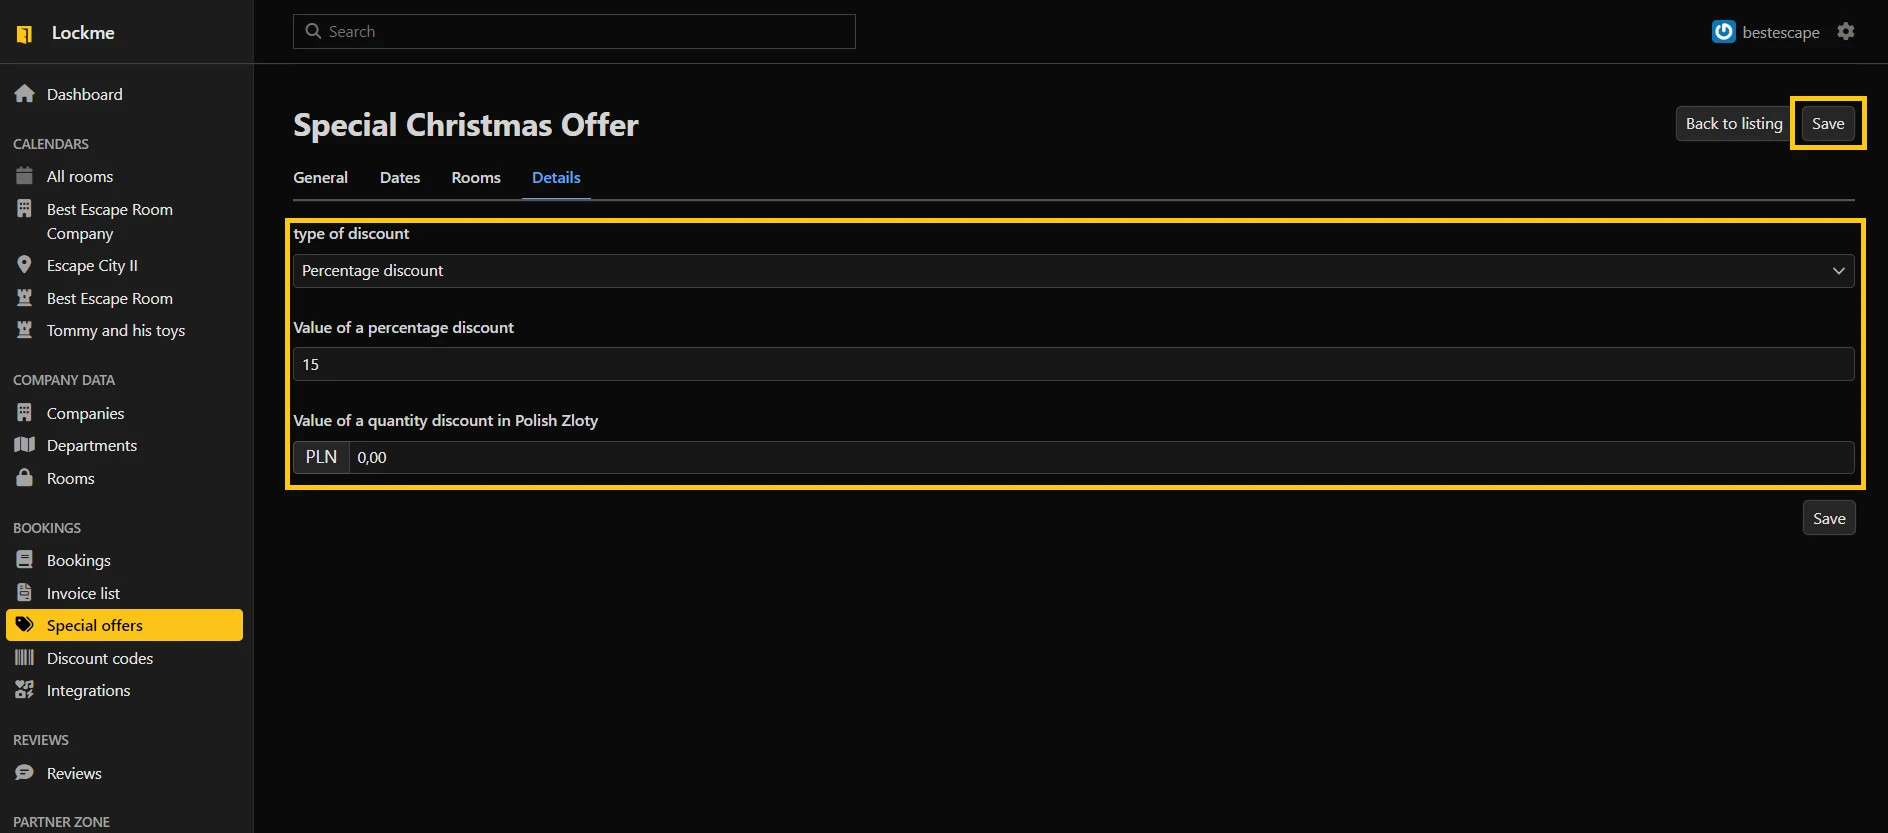Click the Back to listing button
Image resolution: width=1888 pixels, height=833 pixels.
(x=1733, y=124)
